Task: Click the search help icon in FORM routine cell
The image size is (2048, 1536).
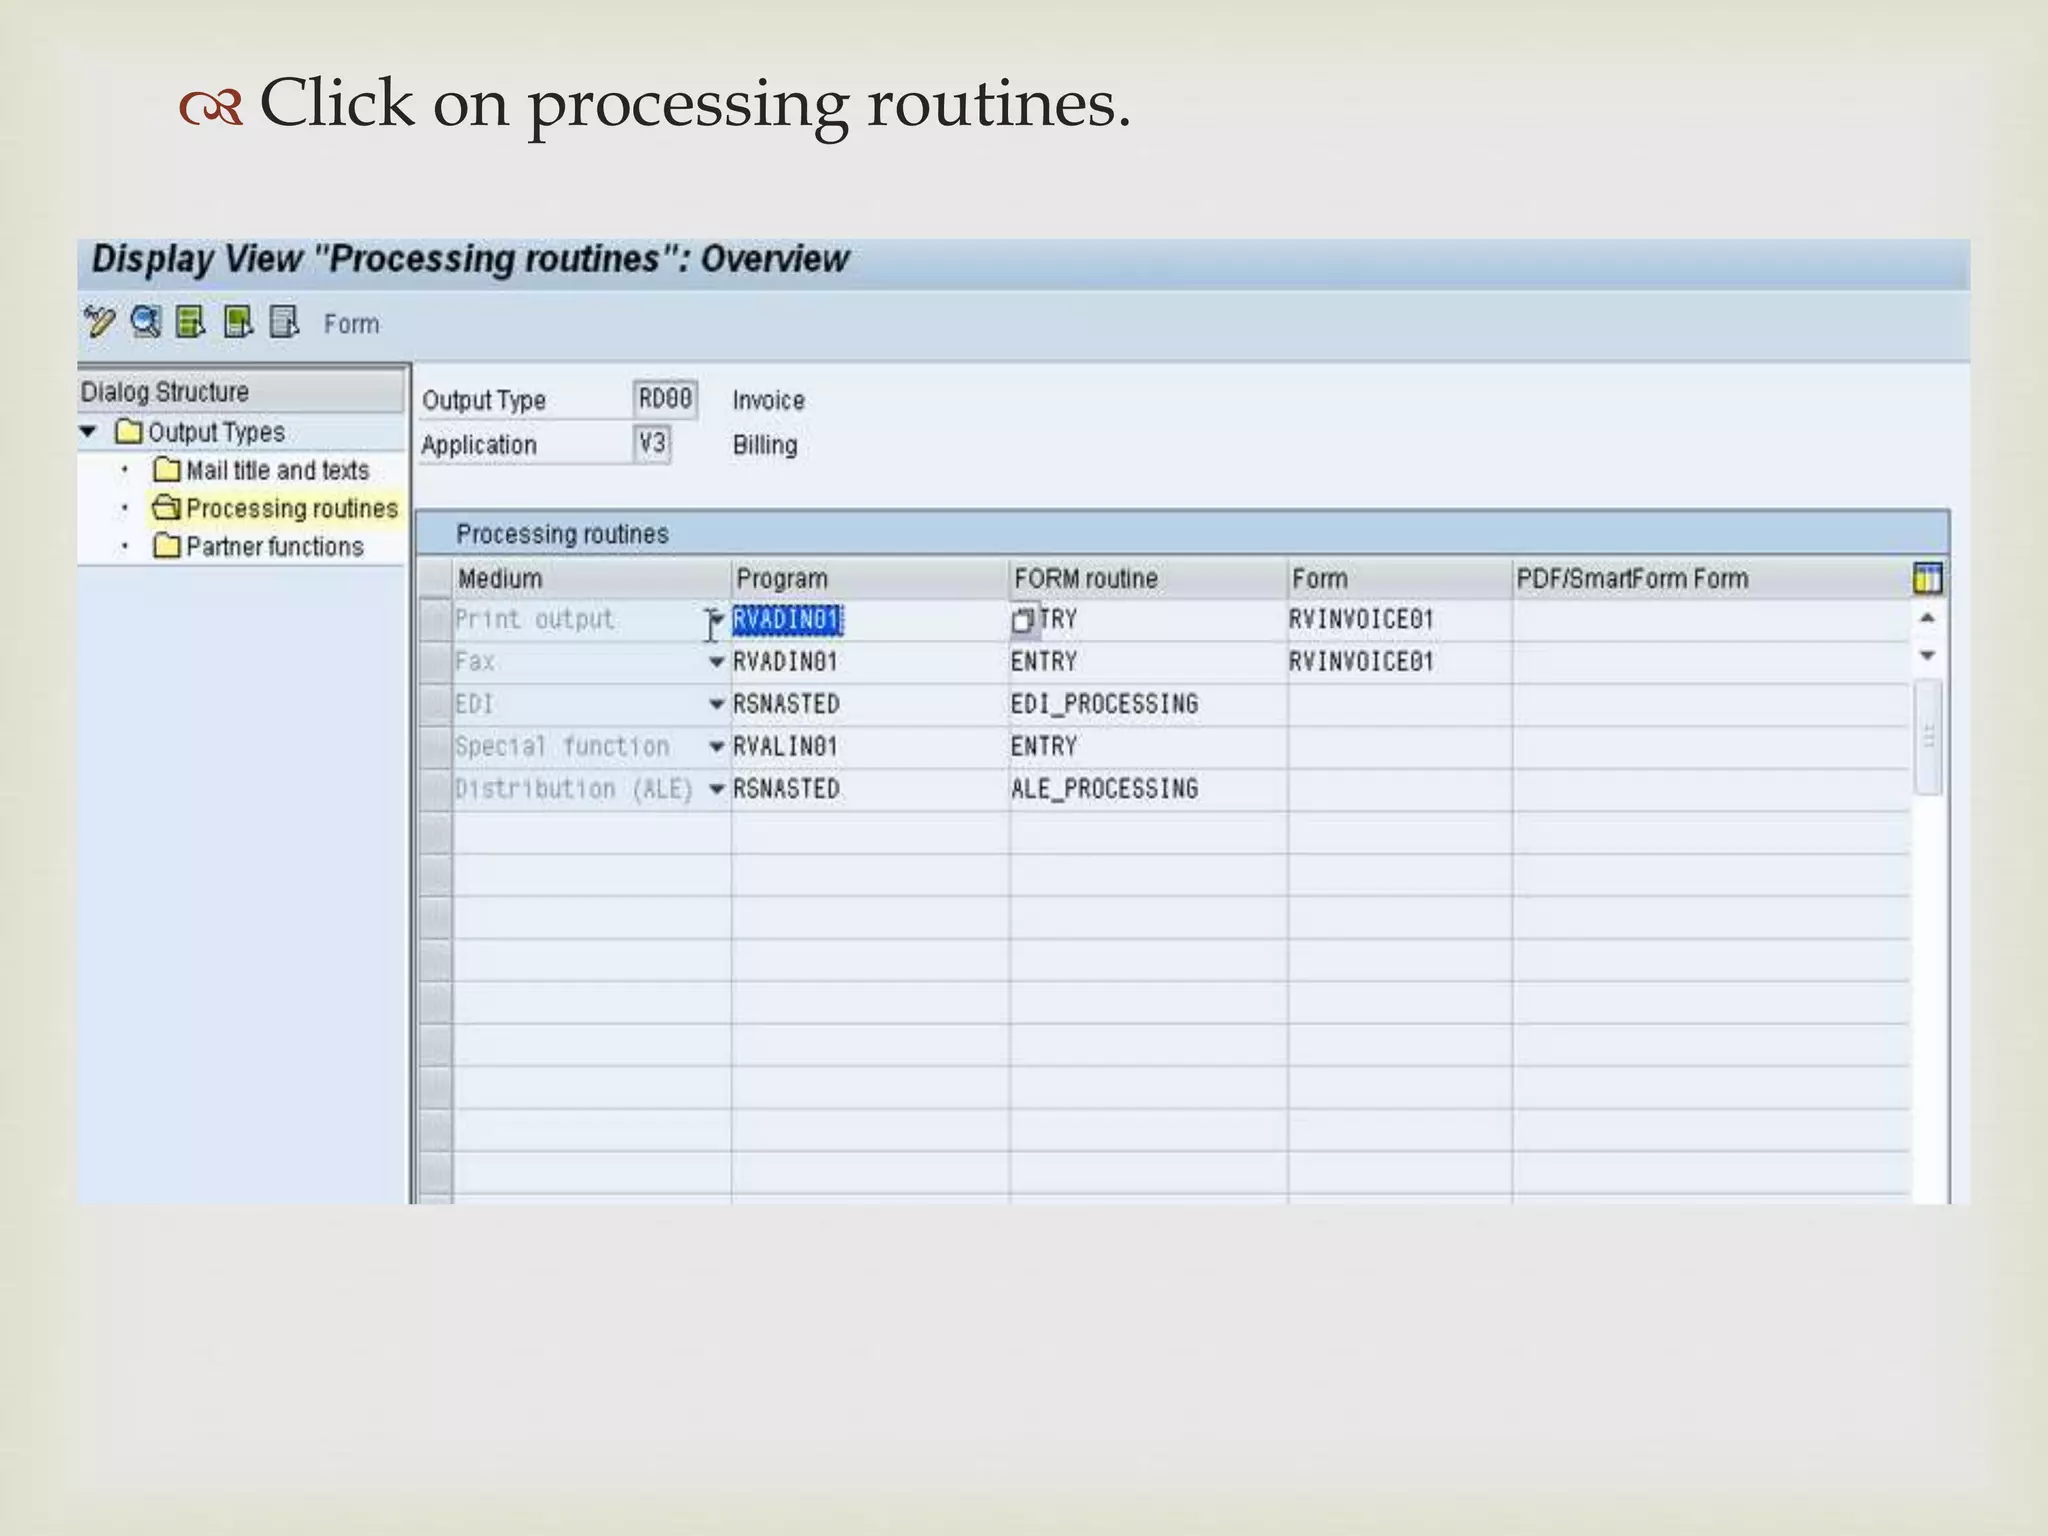Action: click(x=1023, y=621)
